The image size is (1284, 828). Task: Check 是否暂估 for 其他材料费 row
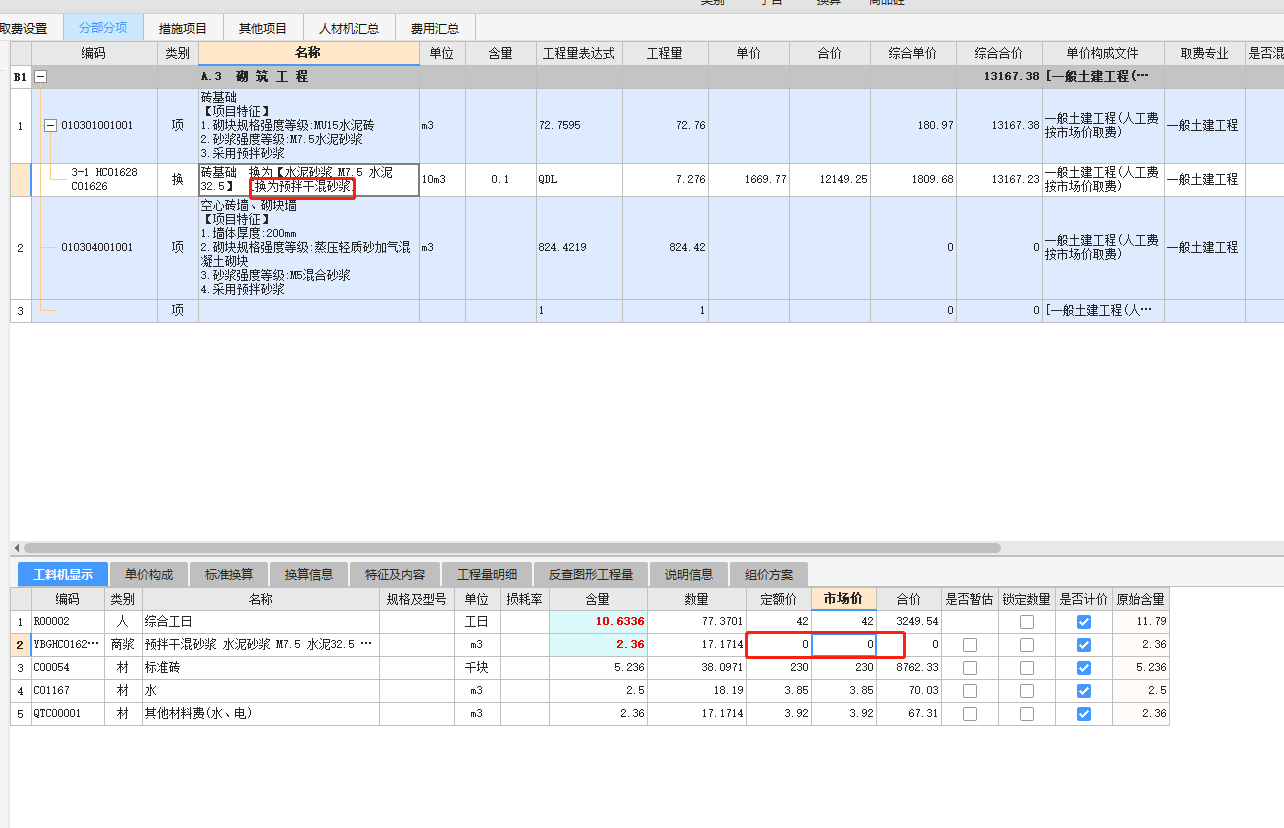click(x=970, y=714)
